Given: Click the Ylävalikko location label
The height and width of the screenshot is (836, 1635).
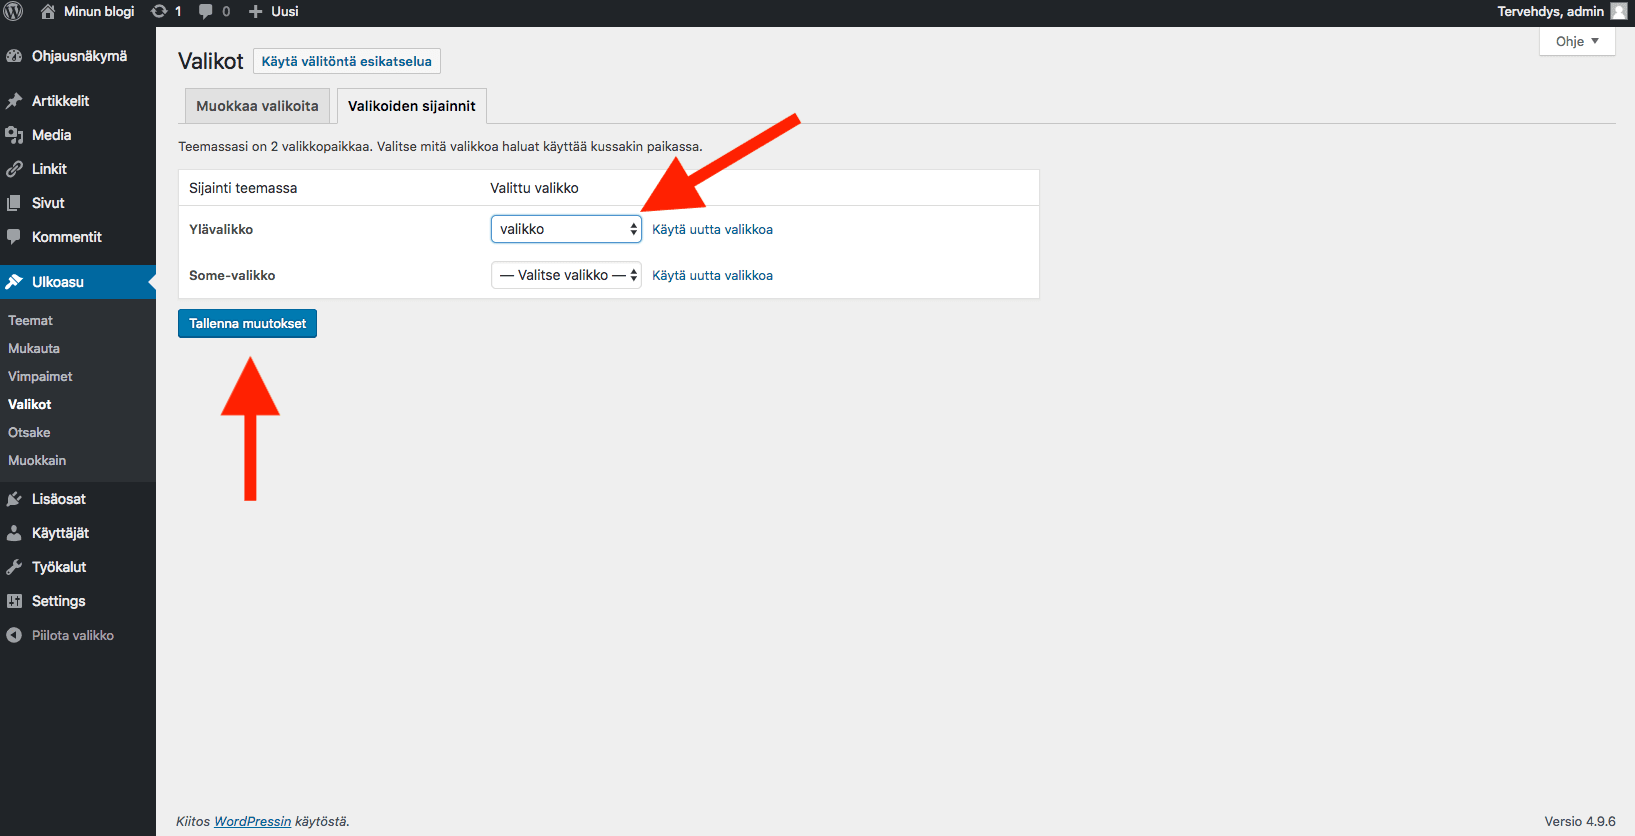Looking at the screenshot, I should tap(221, 229).
